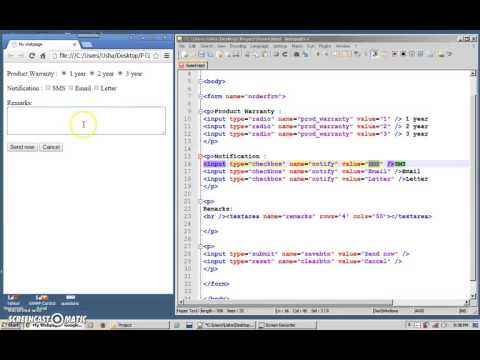This screenshot has width=480, height=360.
Task: Click the Send now button
Action: tap(22, 147)
